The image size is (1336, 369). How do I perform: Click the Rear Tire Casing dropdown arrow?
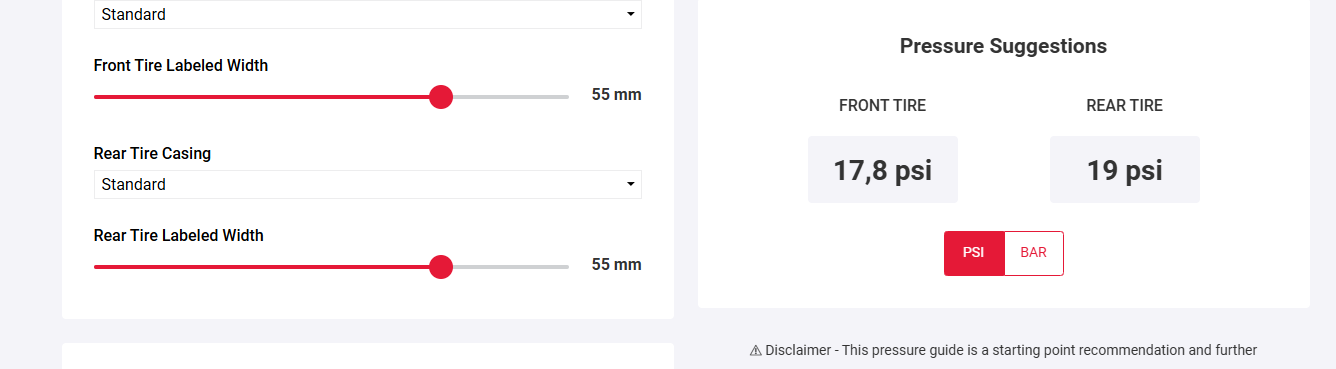pyautogui.click(x=630, y=185)
